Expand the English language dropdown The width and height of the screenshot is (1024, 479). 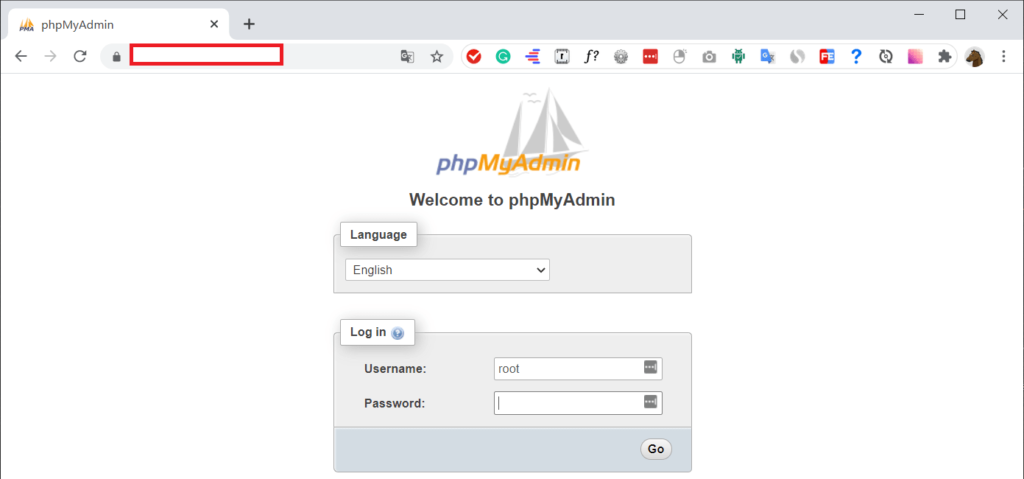pos(447,270)
